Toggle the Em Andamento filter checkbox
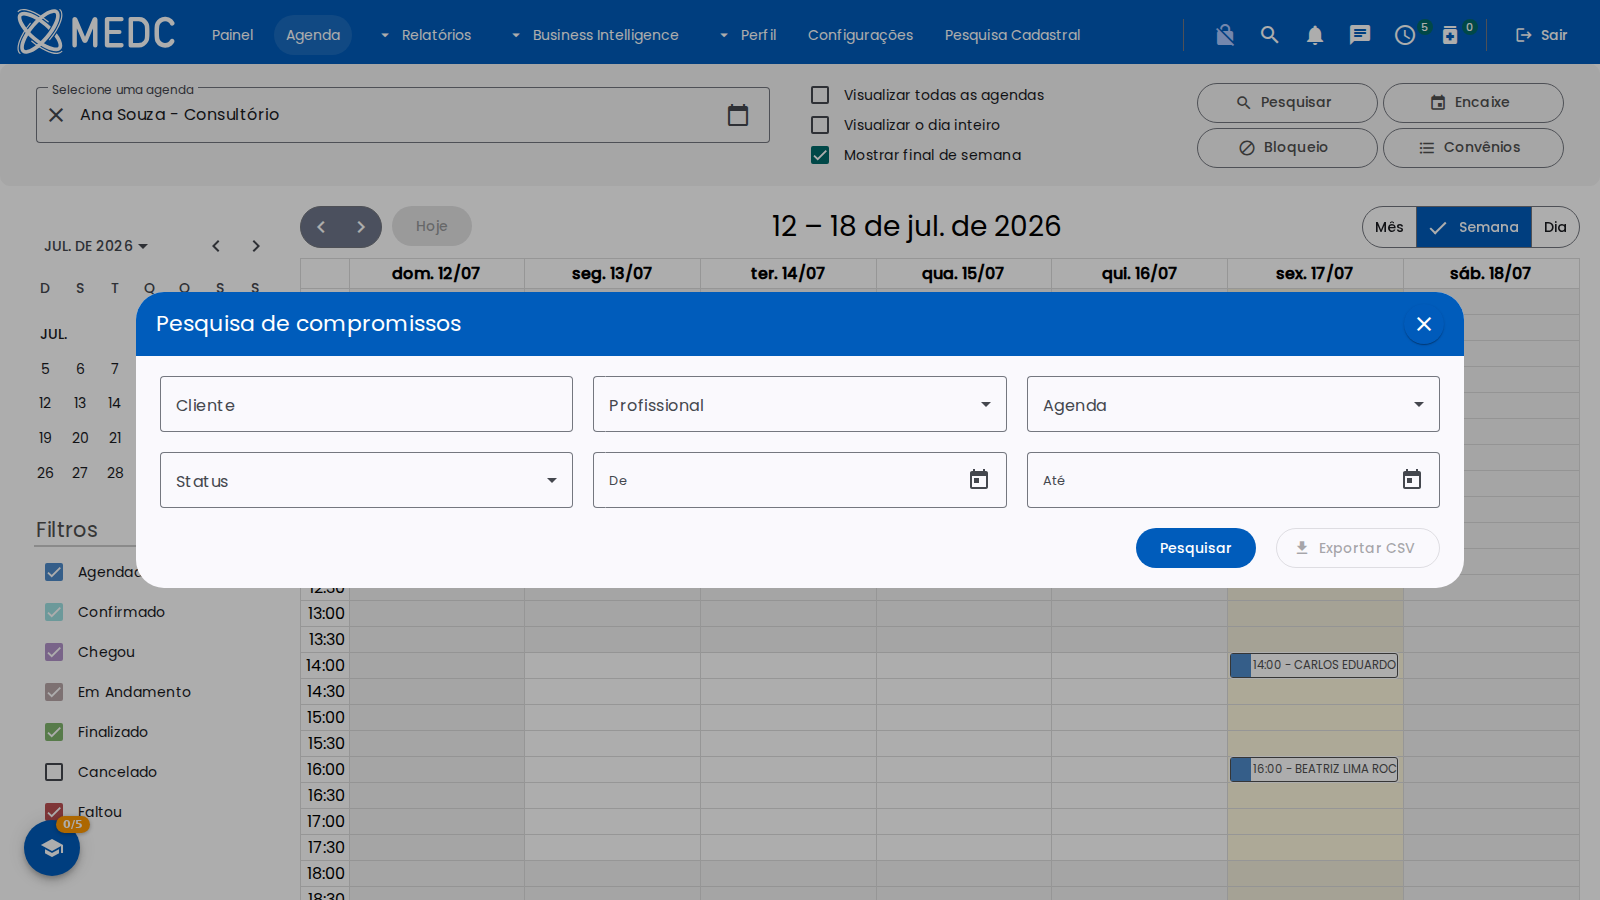Screen dimensions: 1600x900 click(x=54, y=692)
